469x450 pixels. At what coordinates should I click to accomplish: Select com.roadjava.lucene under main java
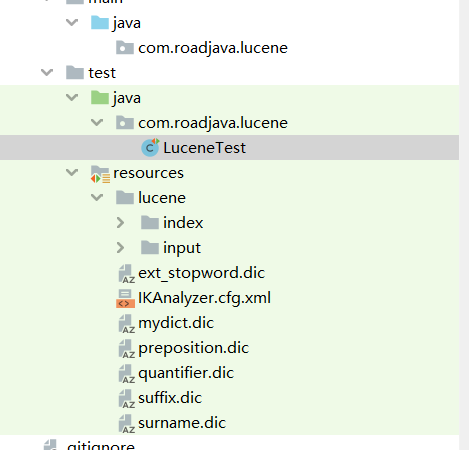click(213, 48)
